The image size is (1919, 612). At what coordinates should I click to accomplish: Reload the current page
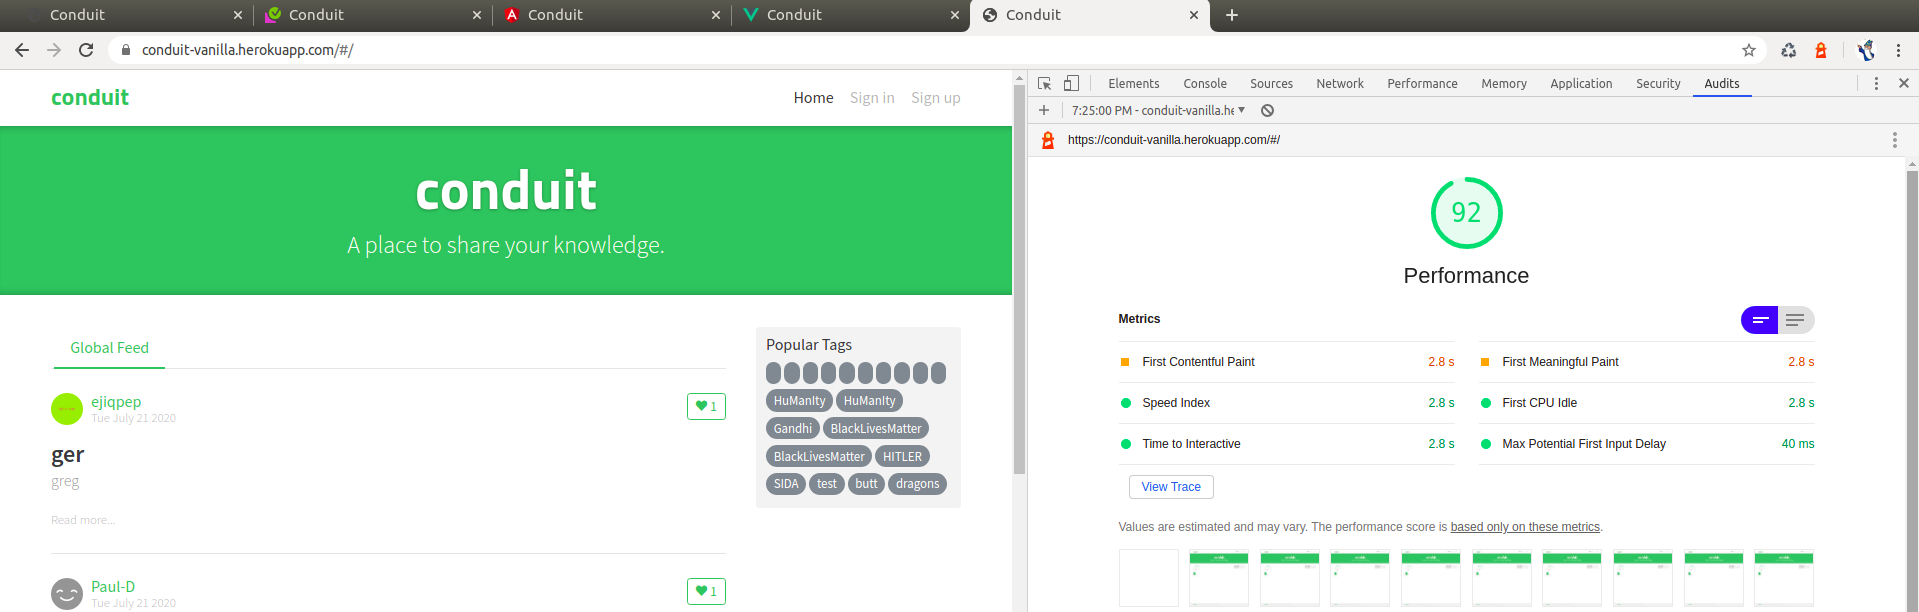86,50
